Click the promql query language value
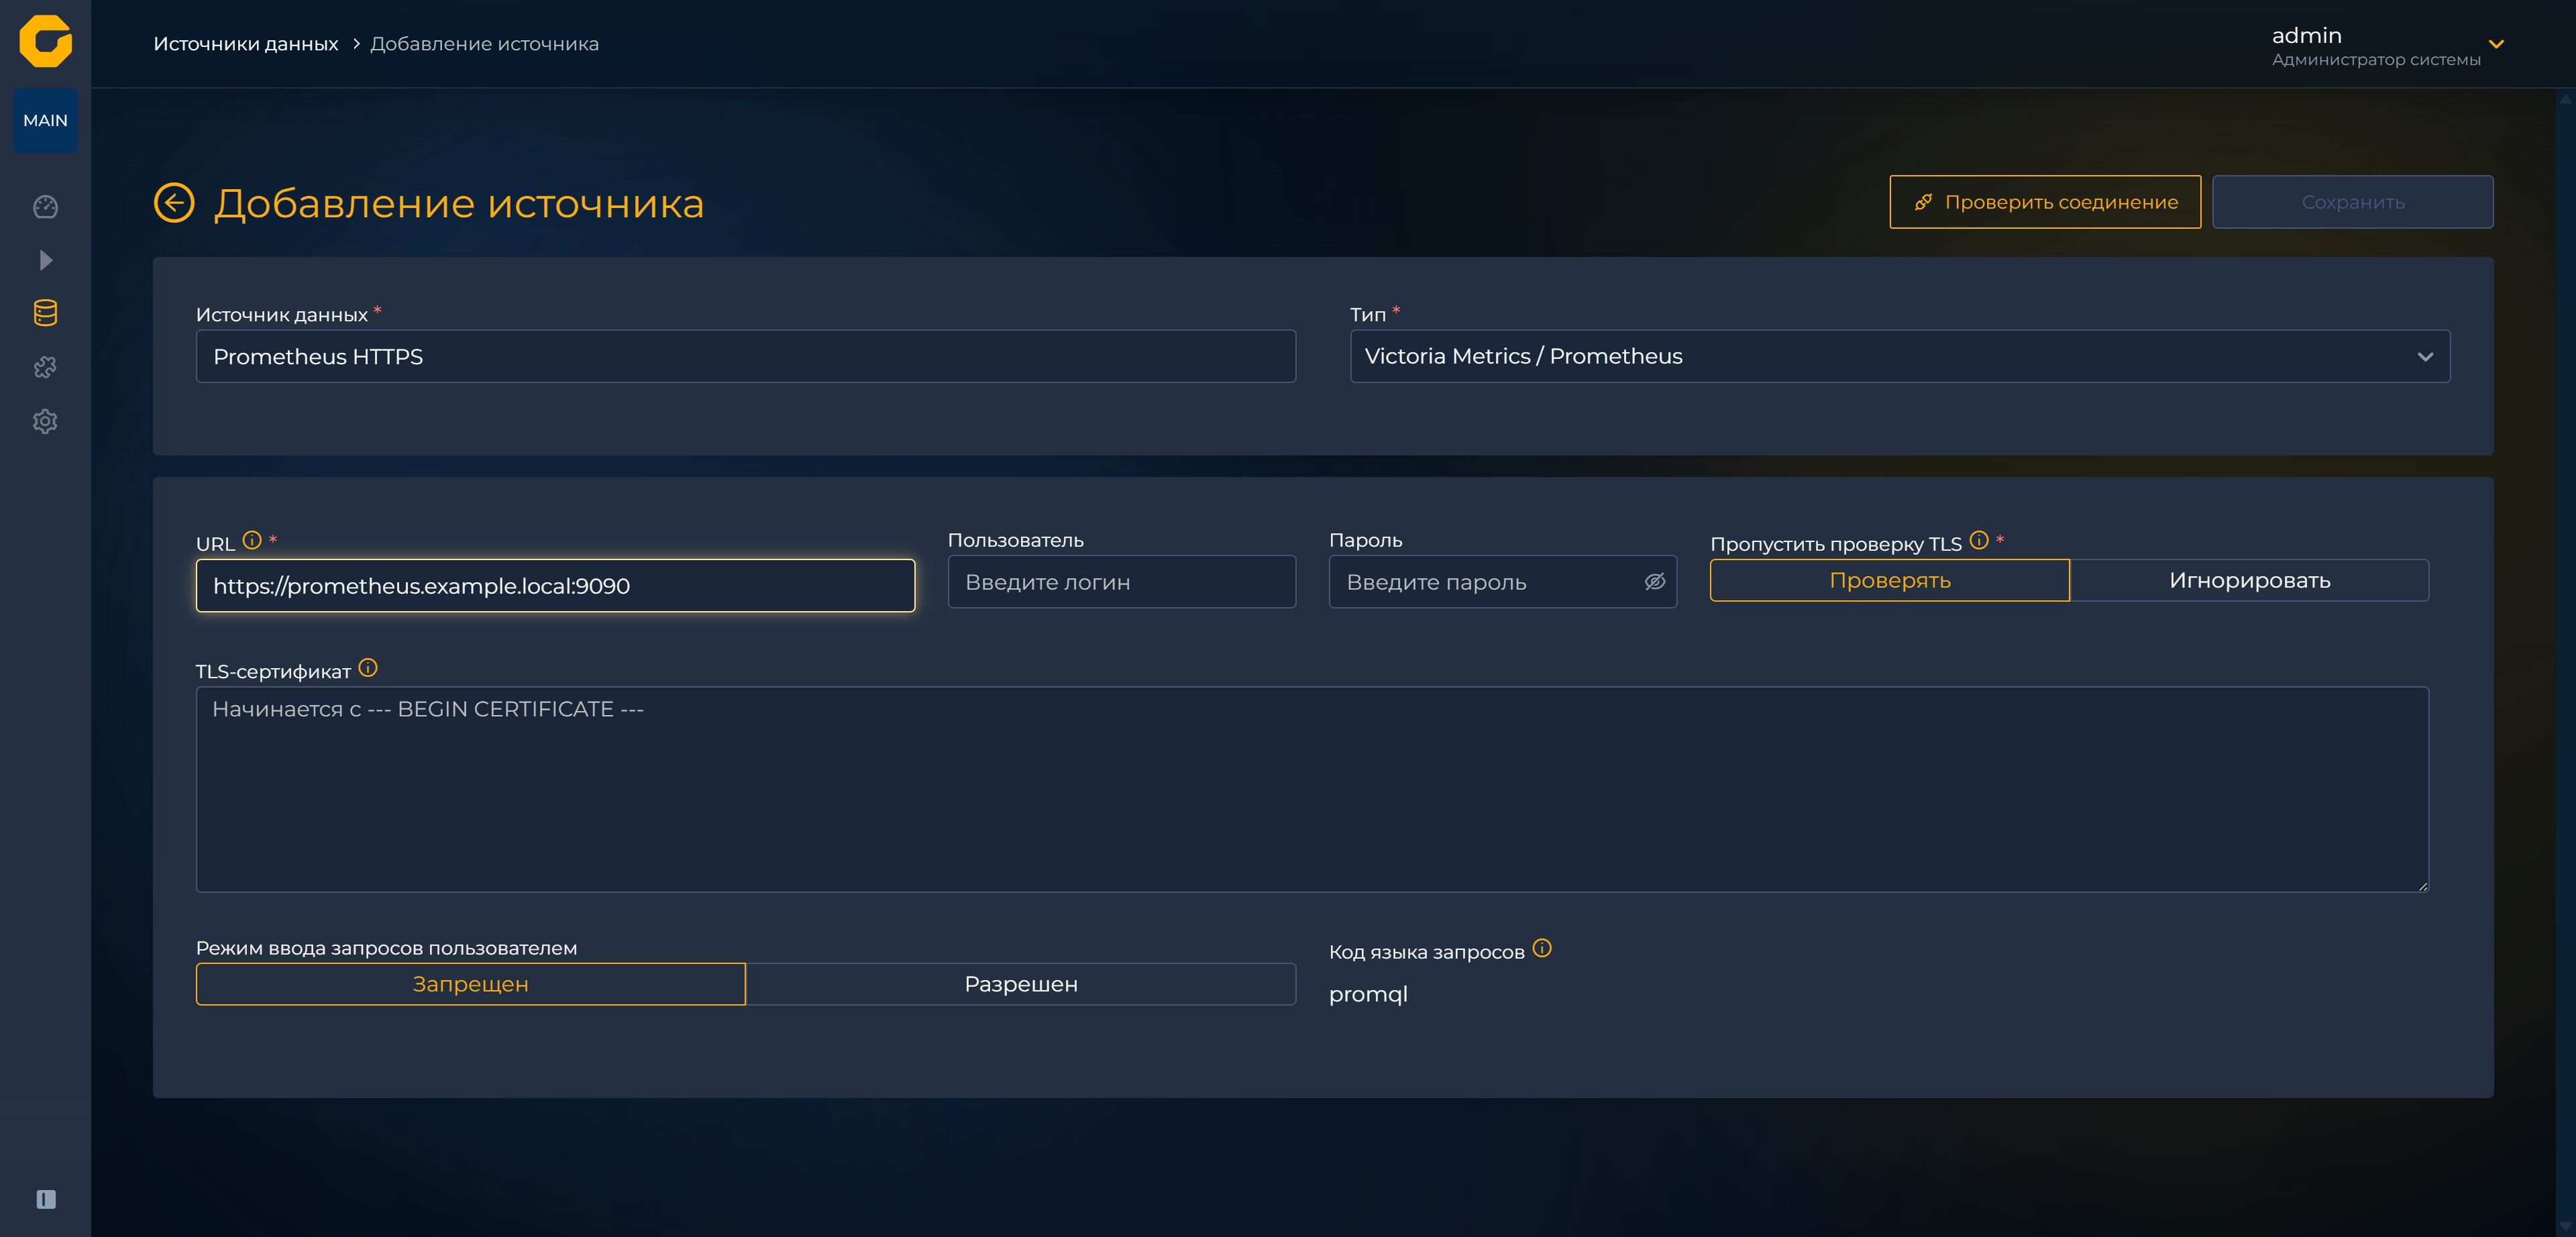 point(1368,995)
